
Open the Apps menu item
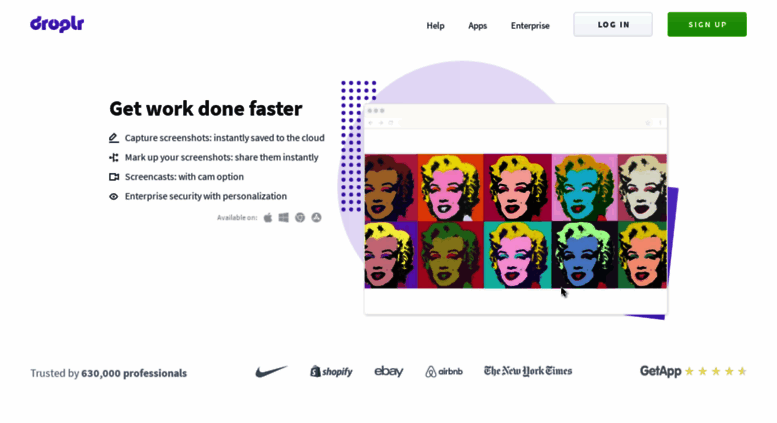(477, 25)
